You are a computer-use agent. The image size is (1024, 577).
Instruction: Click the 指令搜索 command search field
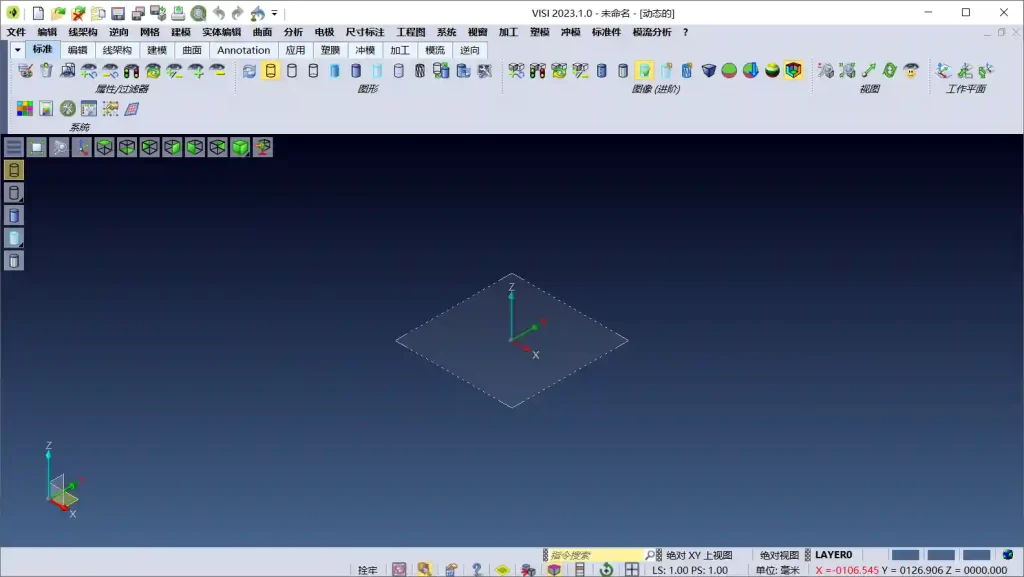click(x=593, y=555)
